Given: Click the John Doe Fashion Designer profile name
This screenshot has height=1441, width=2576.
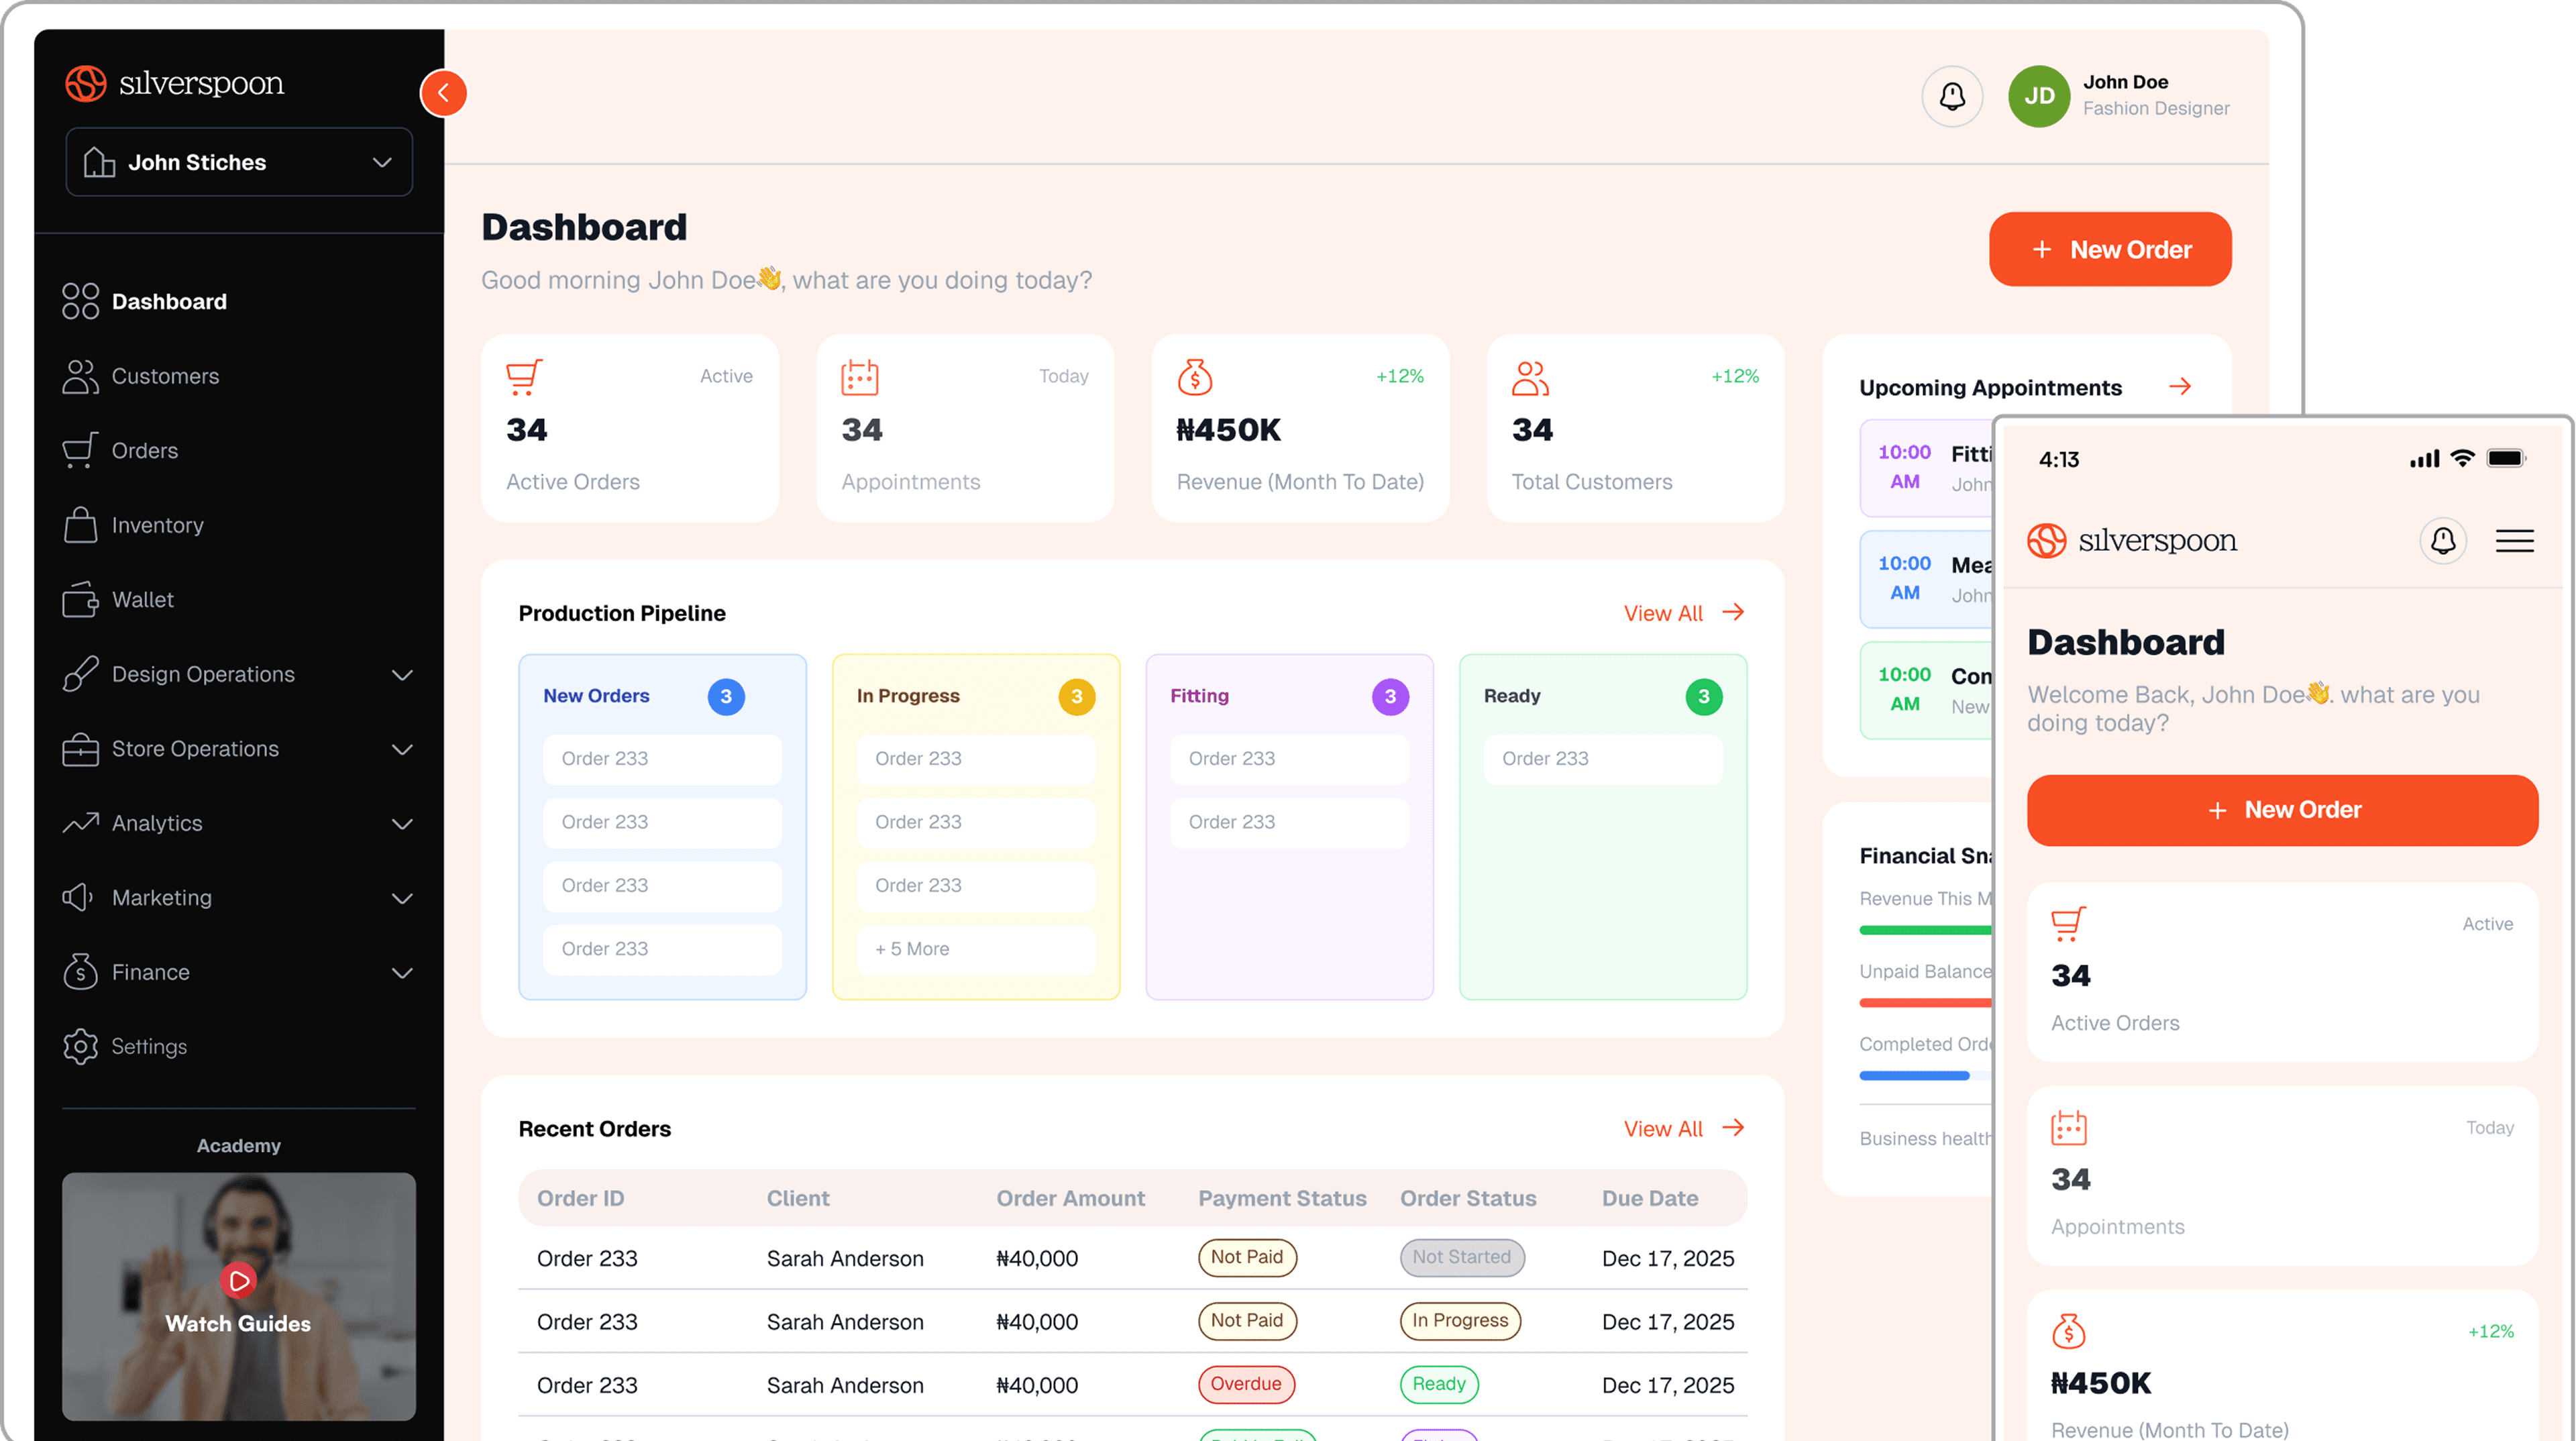Looking at the screenshot, I should click(2156, 95).
